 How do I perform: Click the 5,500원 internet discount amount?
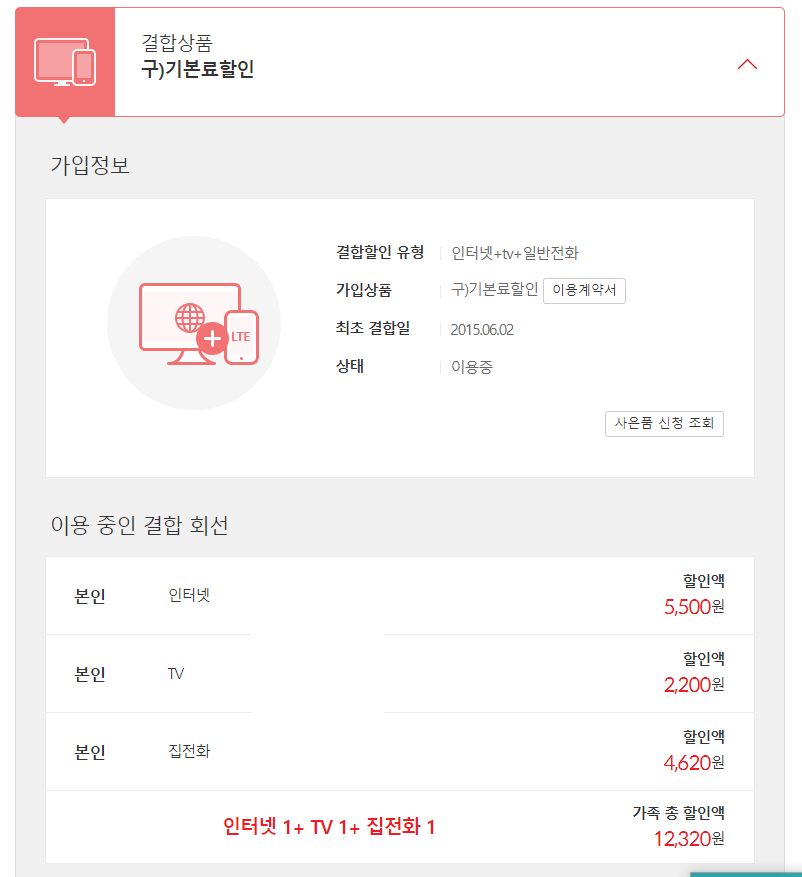tap(693, 607)
